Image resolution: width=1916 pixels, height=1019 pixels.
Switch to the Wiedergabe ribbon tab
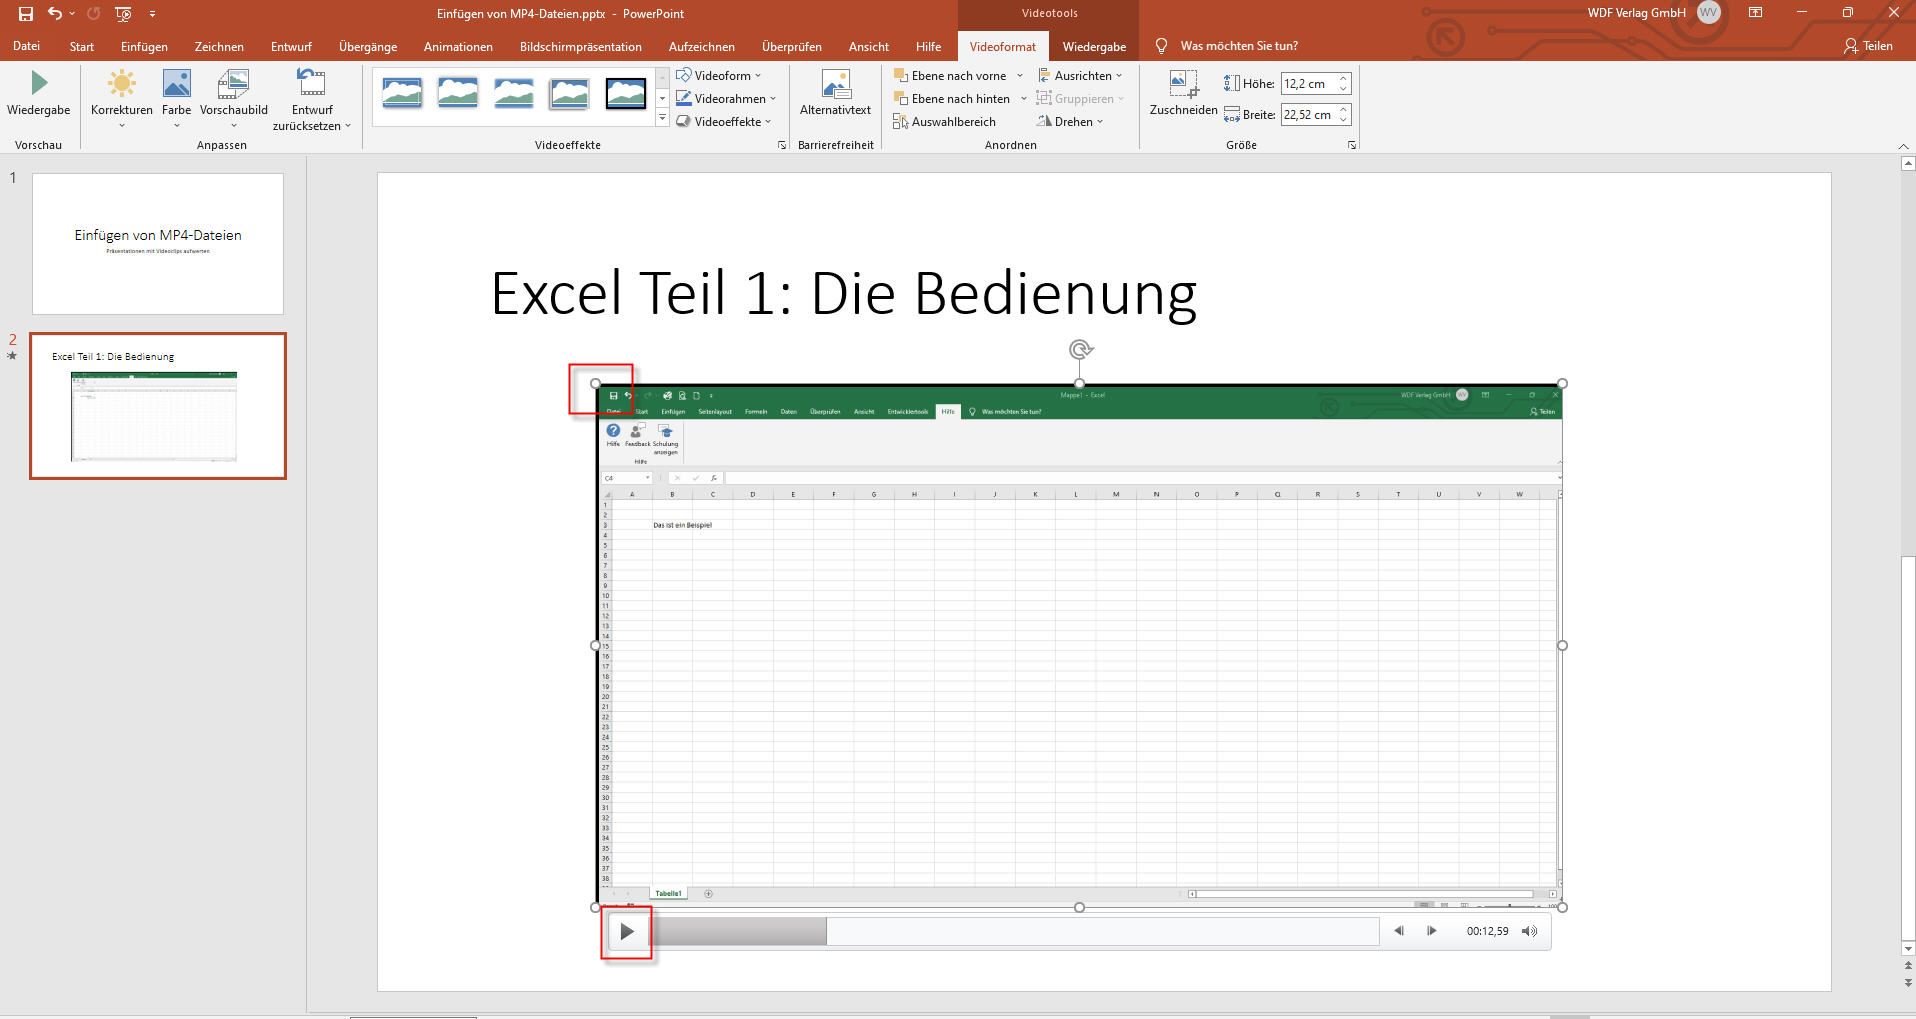point(1094,46)
